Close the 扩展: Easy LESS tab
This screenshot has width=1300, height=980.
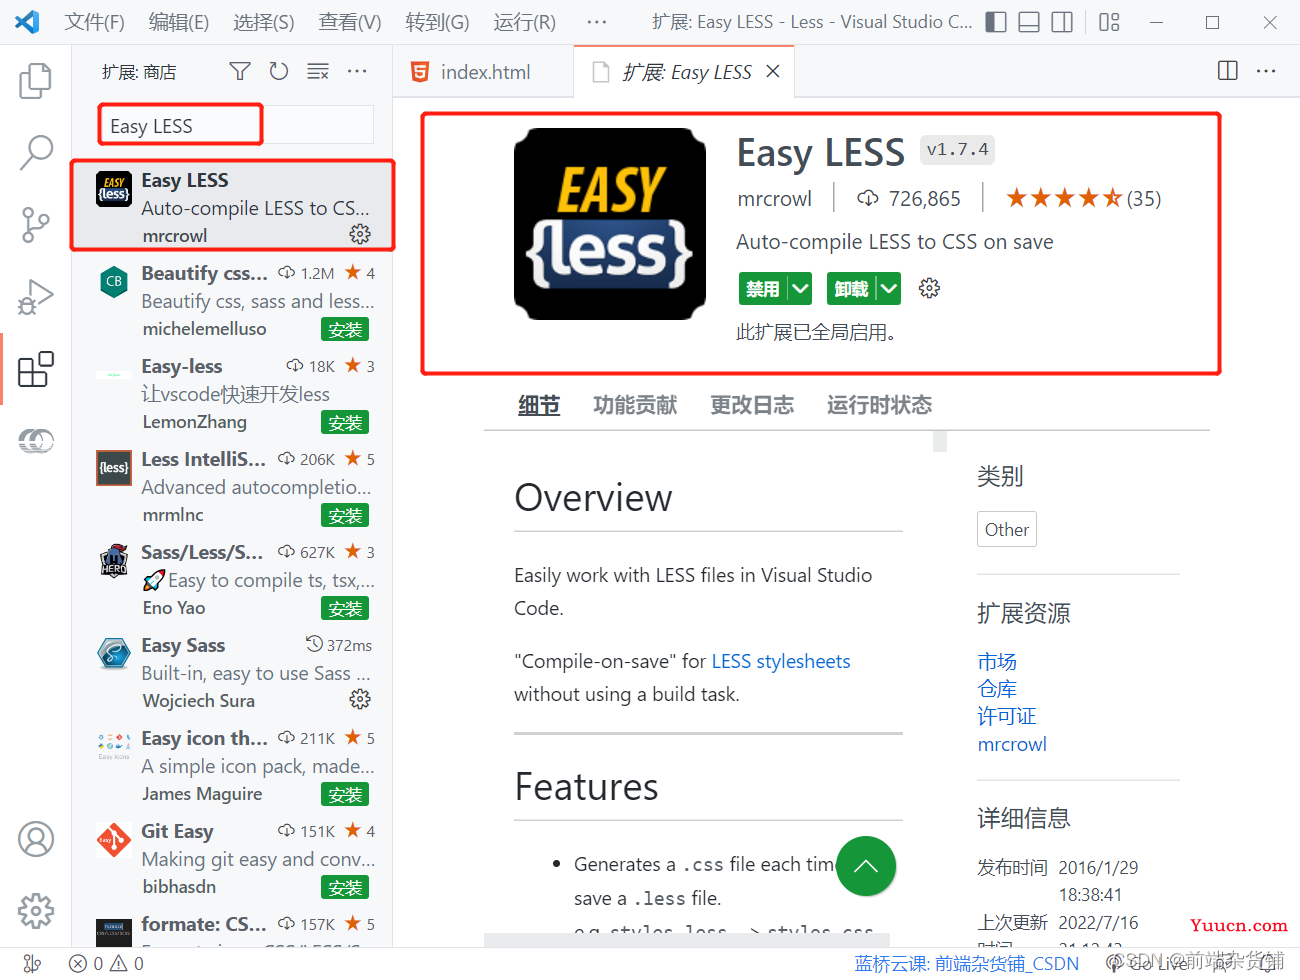773,71
